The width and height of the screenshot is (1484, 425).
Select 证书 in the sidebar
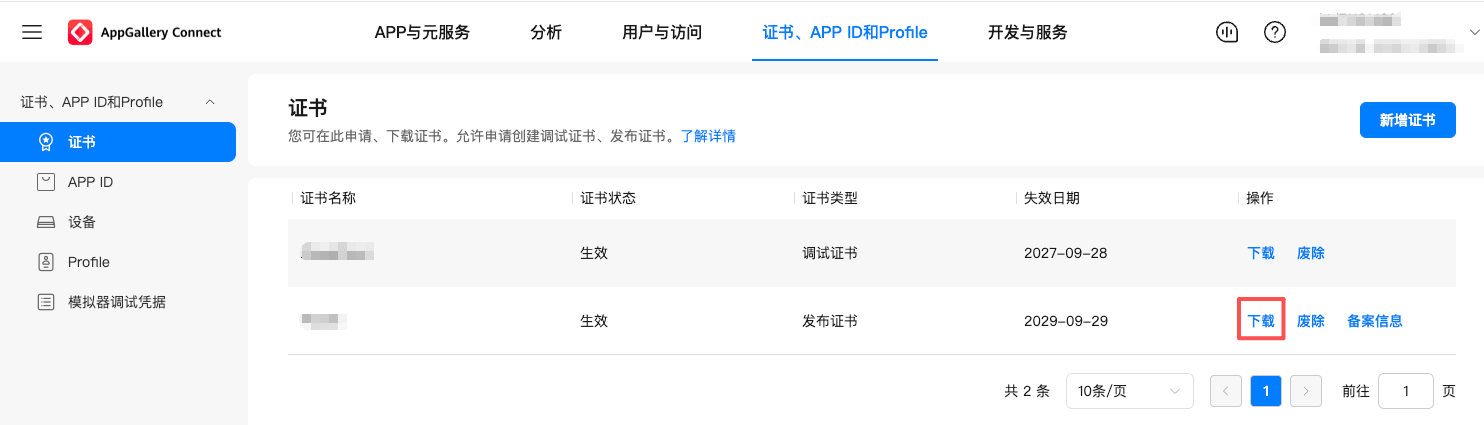point(118,142)
